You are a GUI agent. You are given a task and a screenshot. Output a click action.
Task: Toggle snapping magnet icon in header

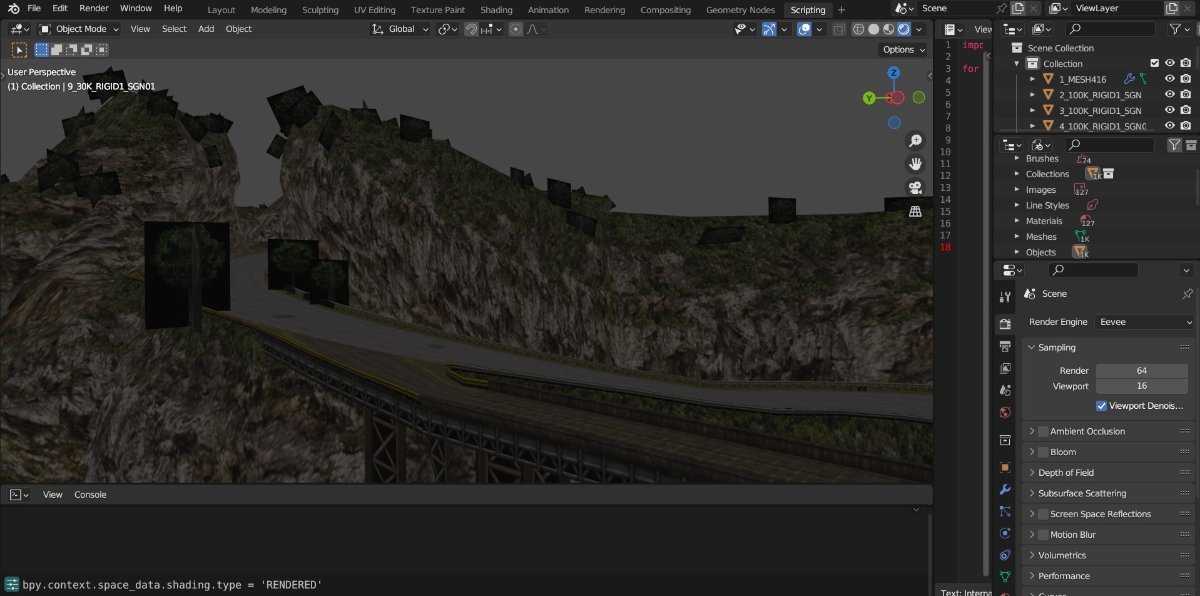point(470,29)
